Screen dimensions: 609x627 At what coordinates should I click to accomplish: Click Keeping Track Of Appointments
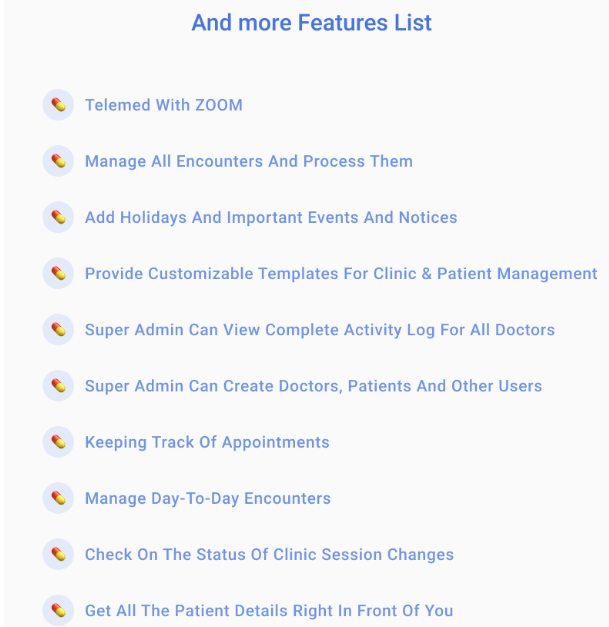(x=207, y=441)
